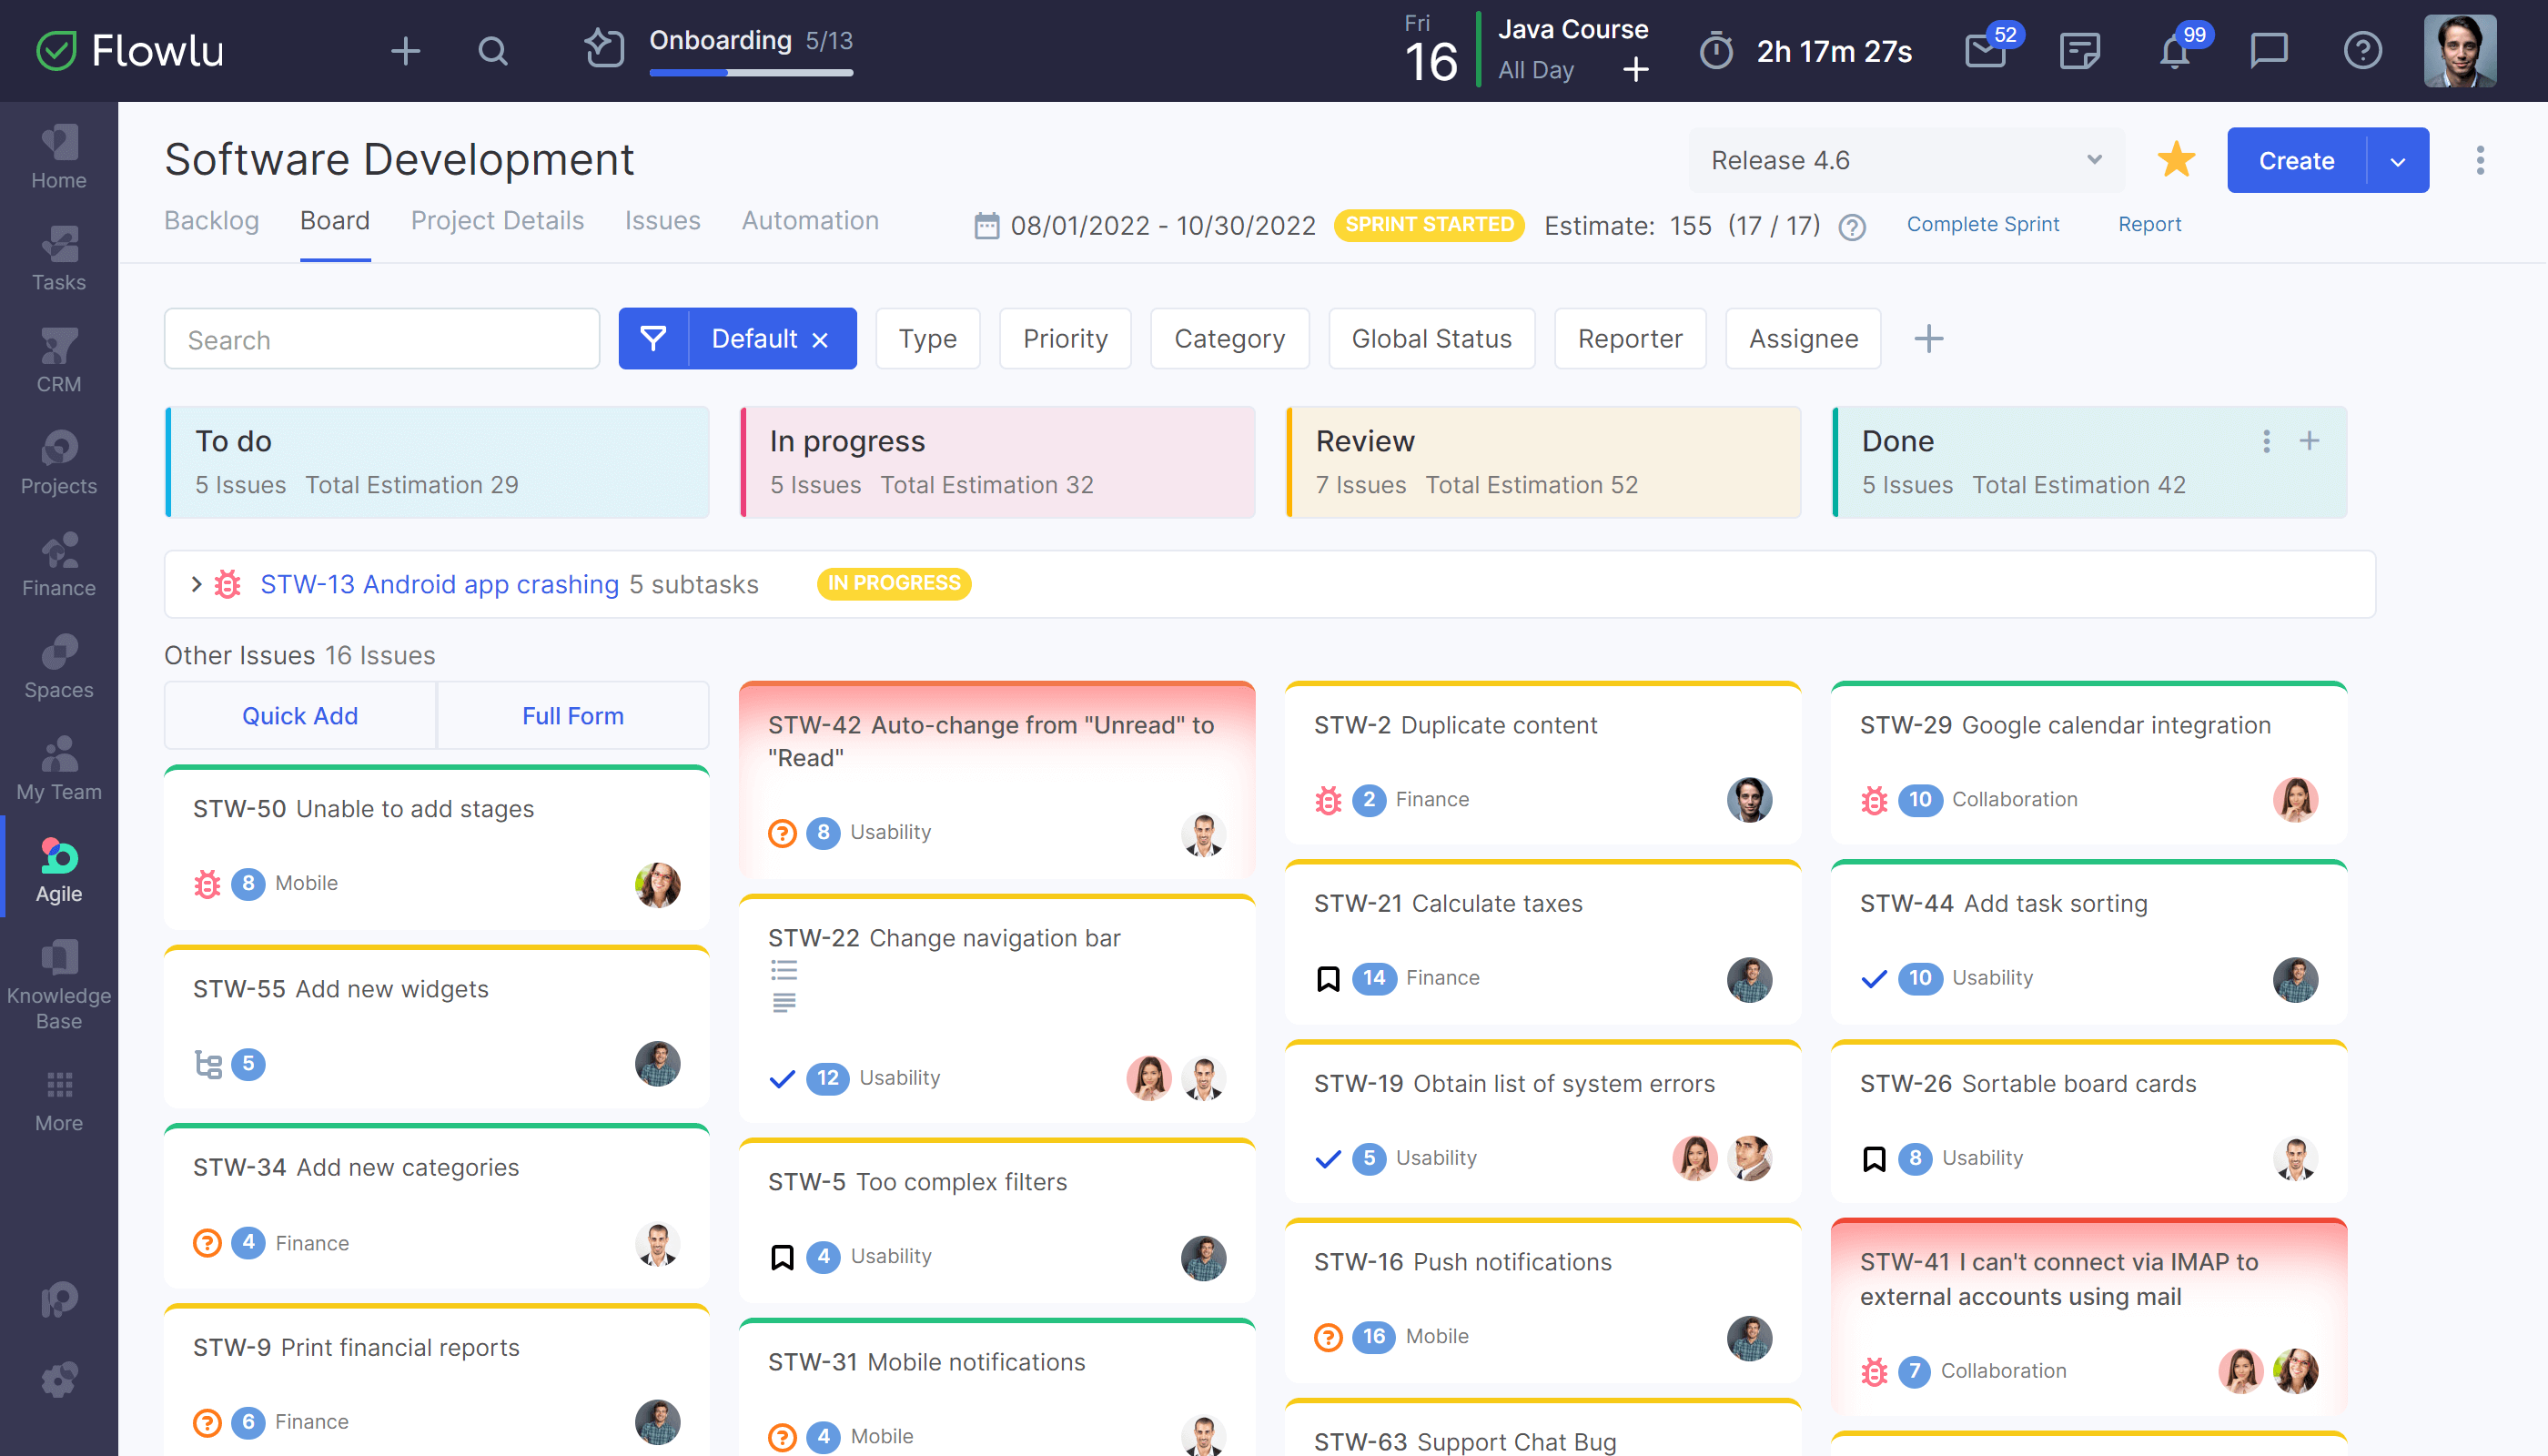Click the time tracker stopwatch icon
This screenshot has width=2548, height=1456.
1716,51
